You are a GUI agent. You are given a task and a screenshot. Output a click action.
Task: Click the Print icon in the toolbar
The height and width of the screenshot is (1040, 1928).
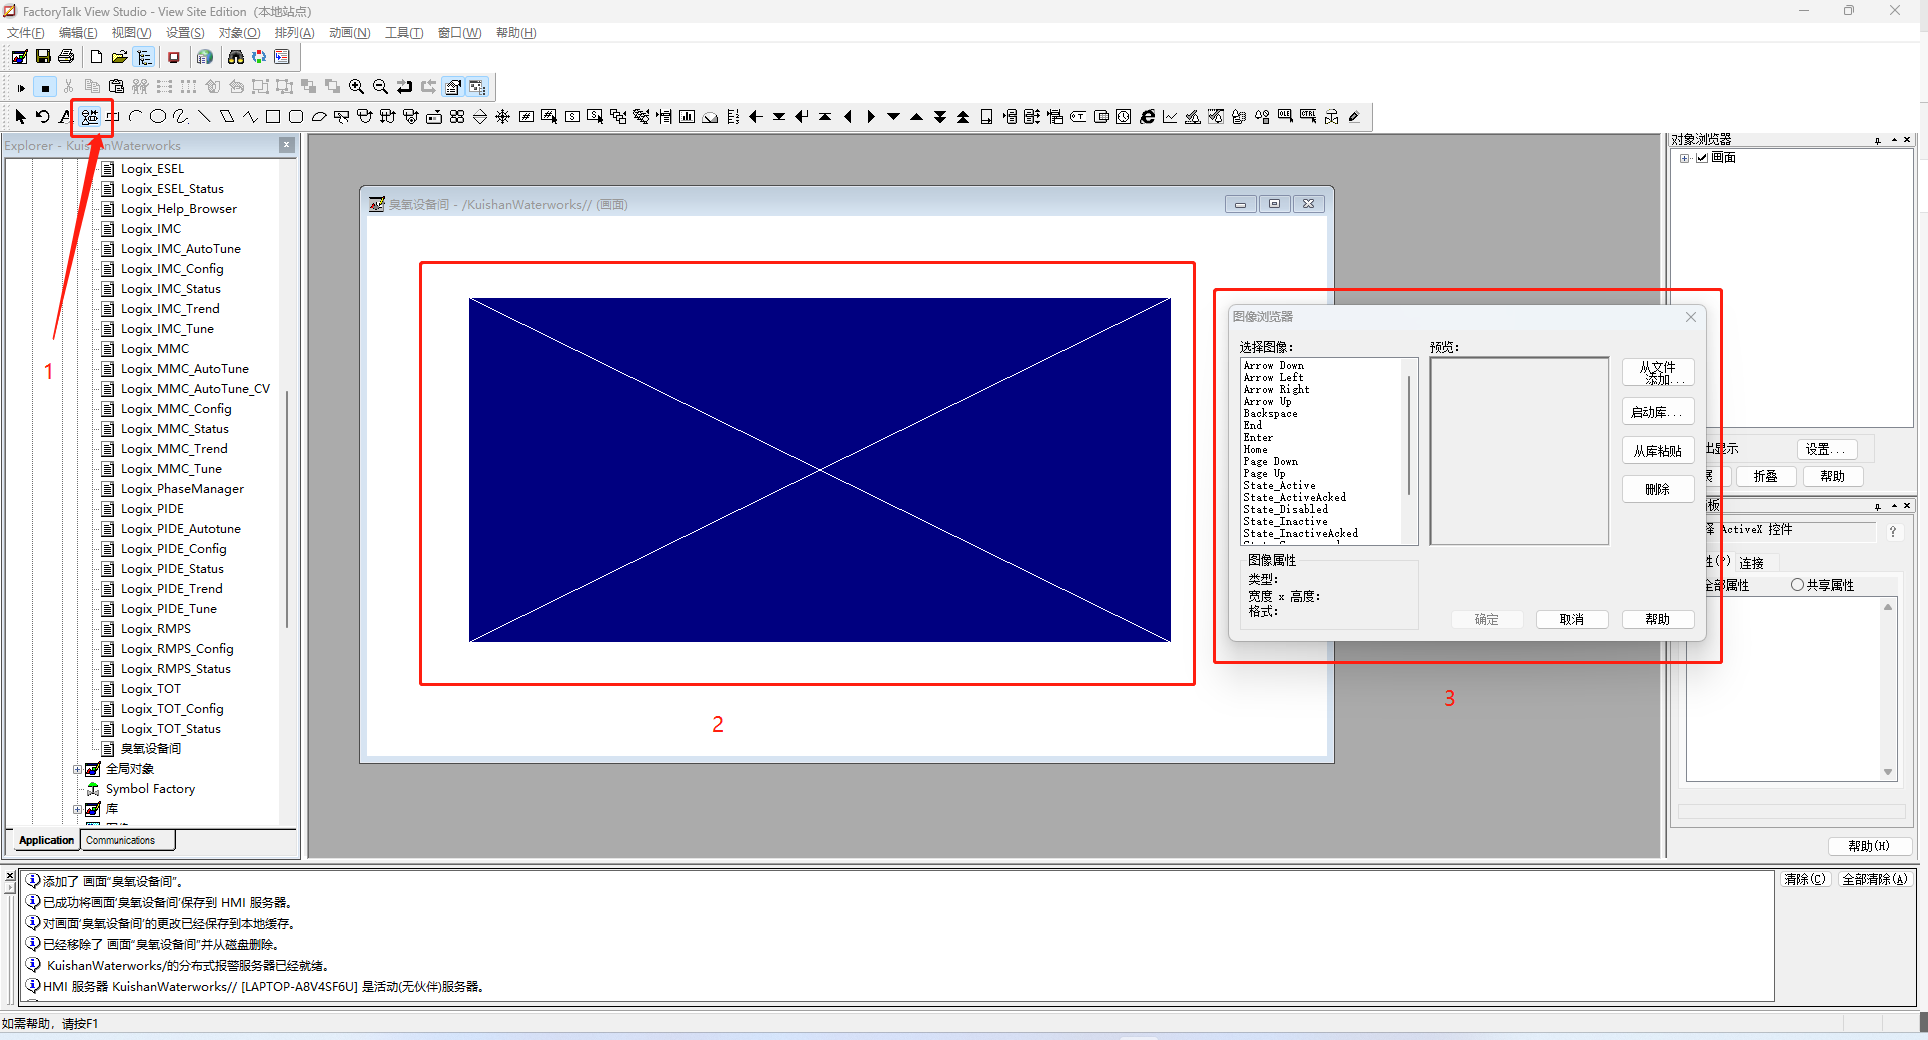(x=66, y=57)
